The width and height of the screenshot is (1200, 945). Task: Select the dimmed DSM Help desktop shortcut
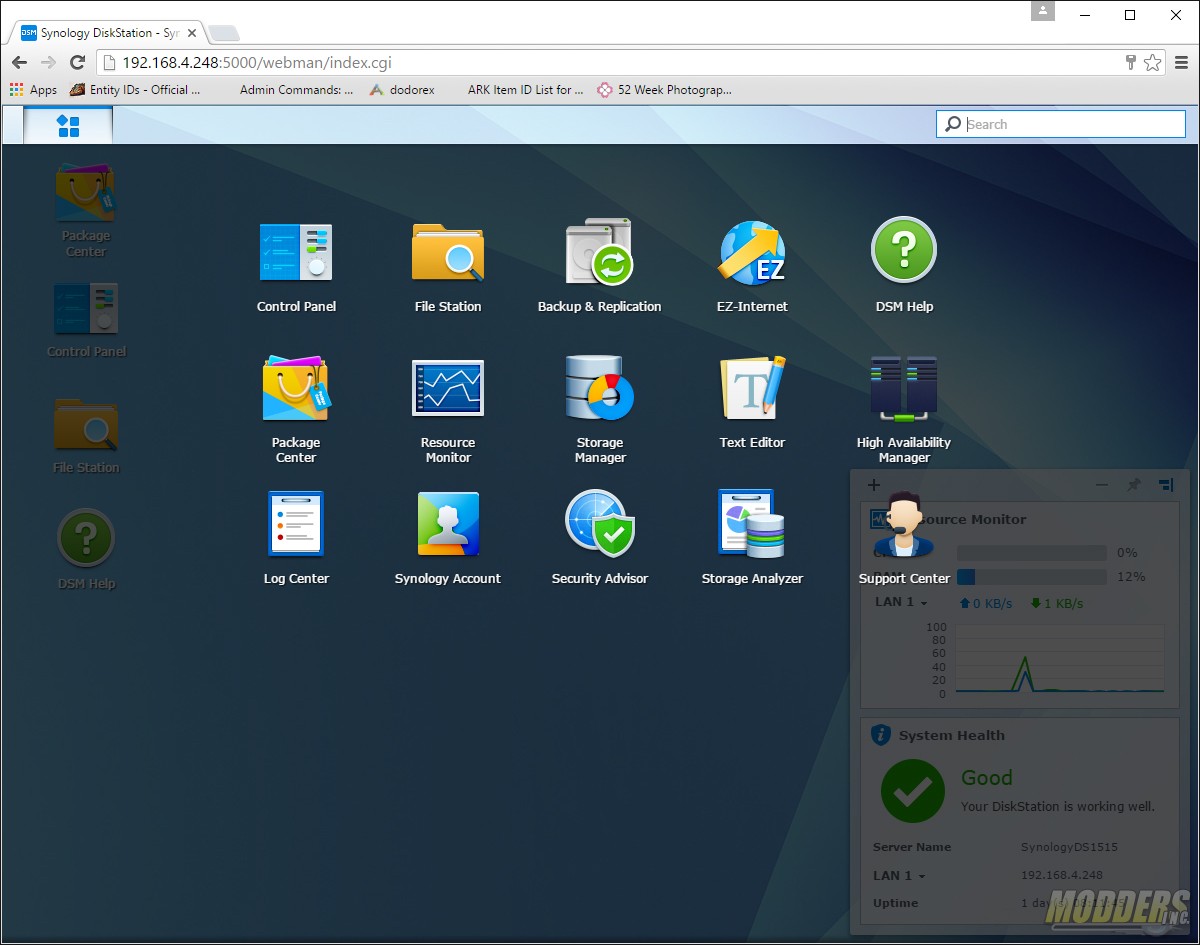click(86, 550)
